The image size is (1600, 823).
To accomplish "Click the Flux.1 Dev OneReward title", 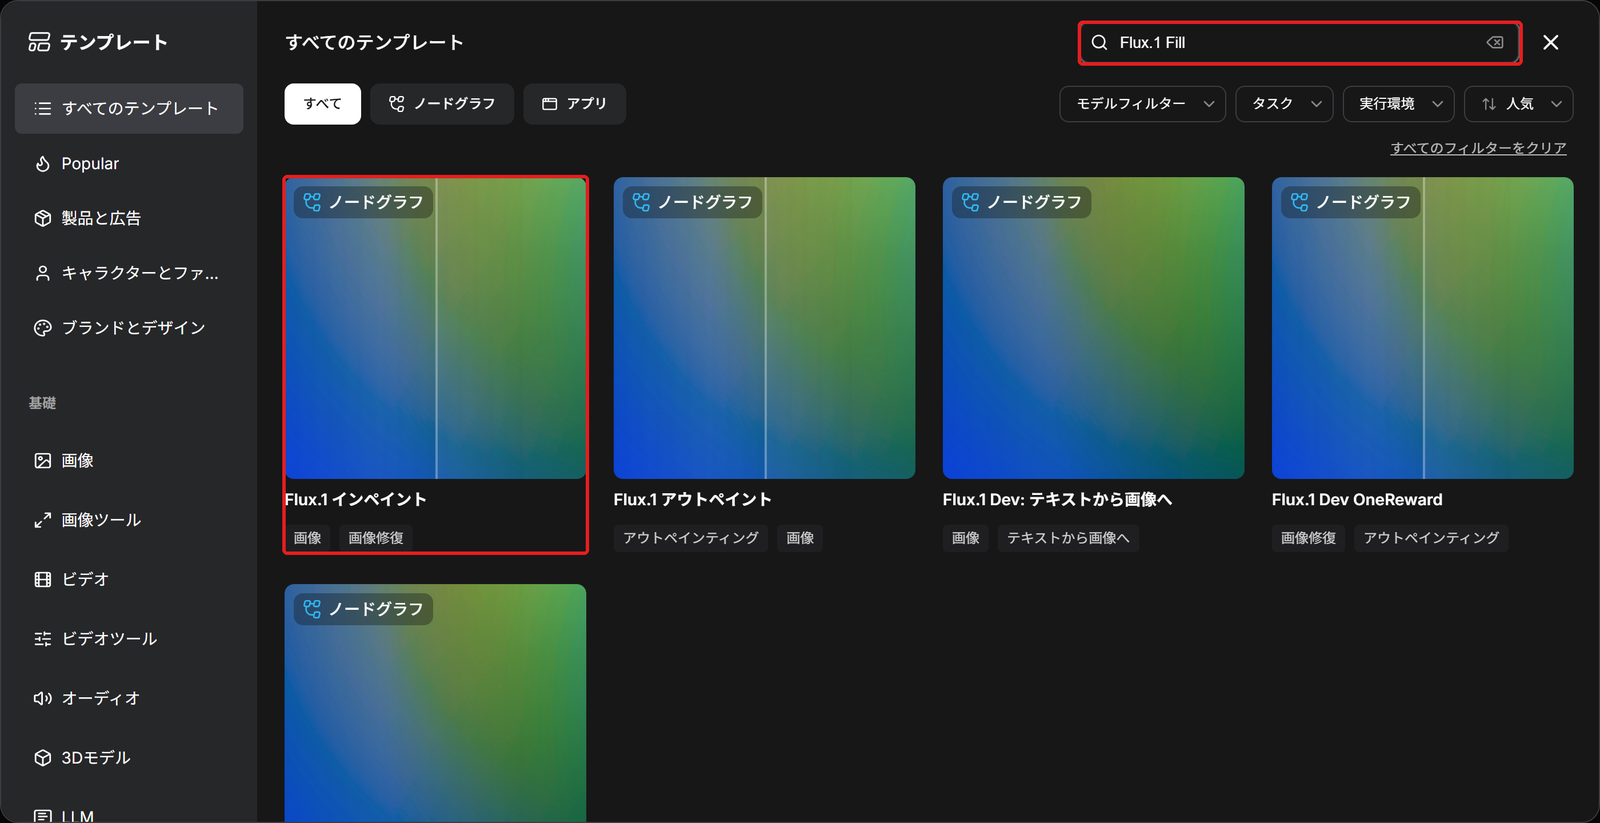I will [x=1357, y=500].
